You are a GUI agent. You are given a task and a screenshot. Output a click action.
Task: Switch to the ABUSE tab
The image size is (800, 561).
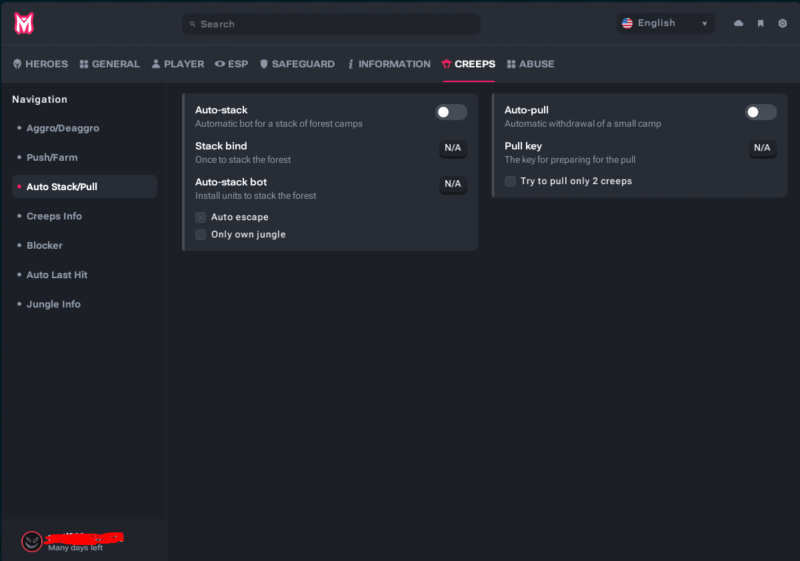(x=531, y=64)
